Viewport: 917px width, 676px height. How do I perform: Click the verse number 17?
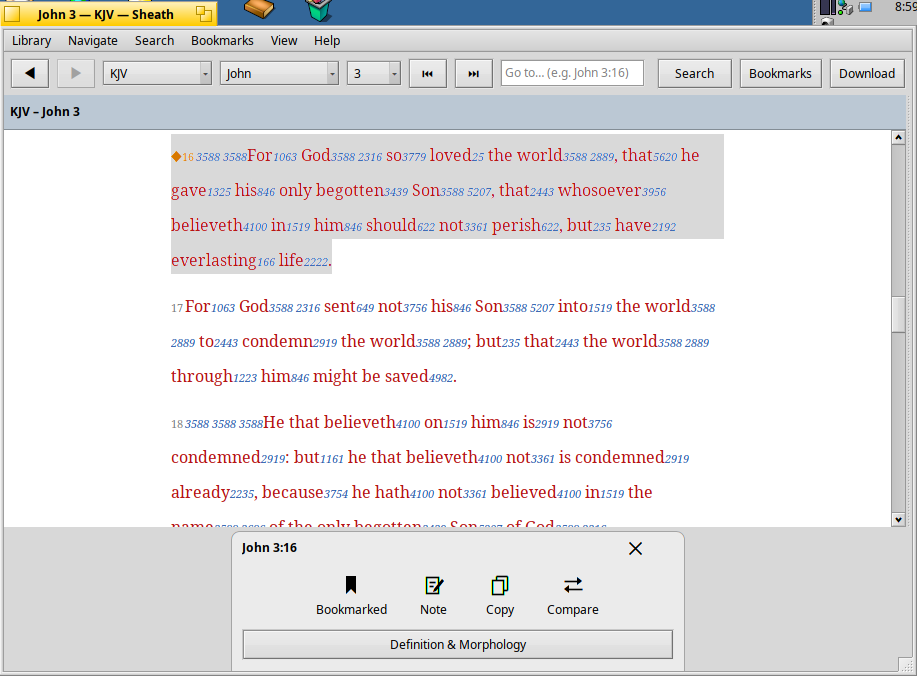pyautogui.click(x=177, y=308)
